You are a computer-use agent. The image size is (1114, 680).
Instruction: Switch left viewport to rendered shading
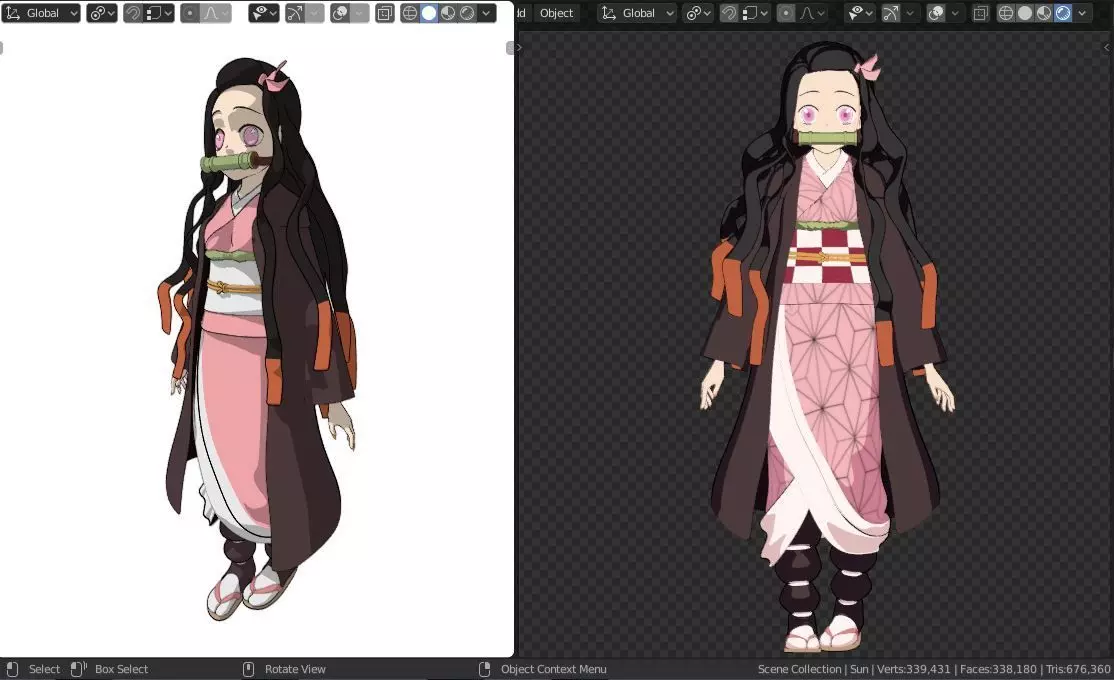pos(467,13)
